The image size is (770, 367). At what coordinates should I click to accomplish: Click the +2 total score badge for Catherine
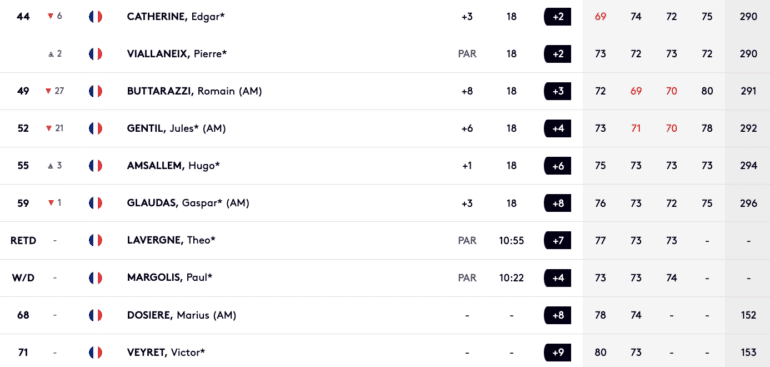coord(557,17)
